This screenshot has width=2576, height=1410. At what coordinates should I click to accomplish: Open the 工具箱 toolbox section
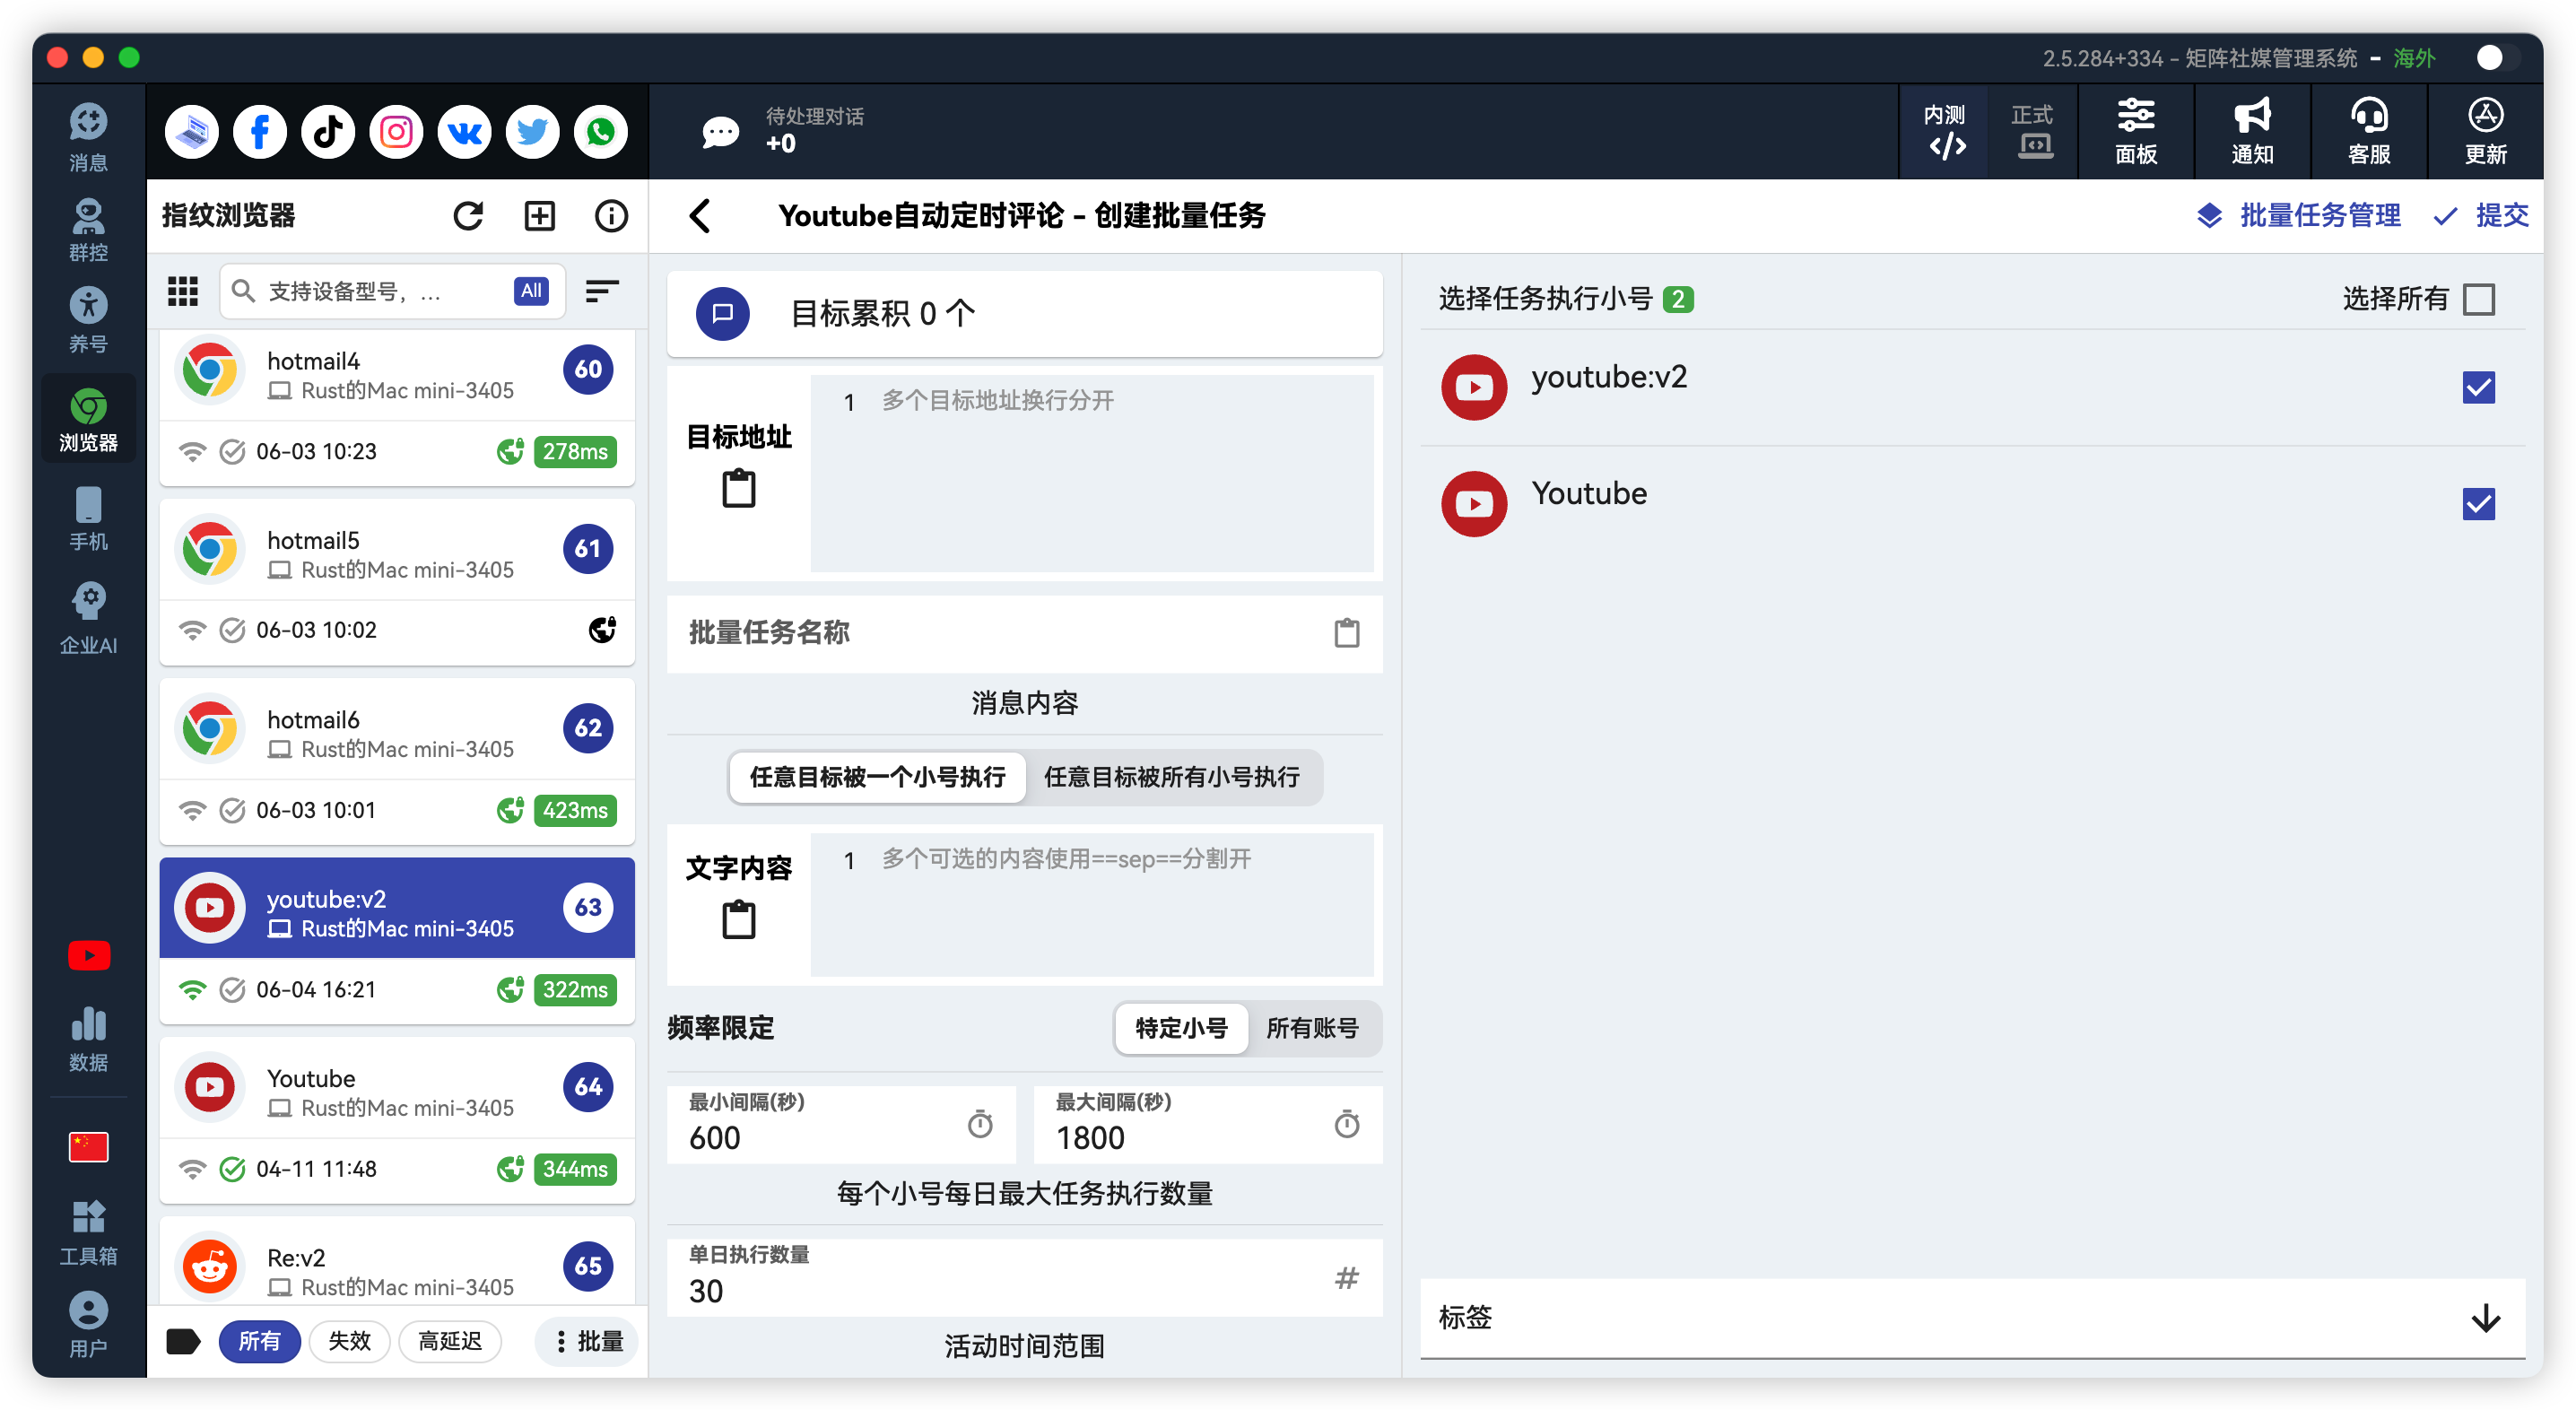point(88,1233)
